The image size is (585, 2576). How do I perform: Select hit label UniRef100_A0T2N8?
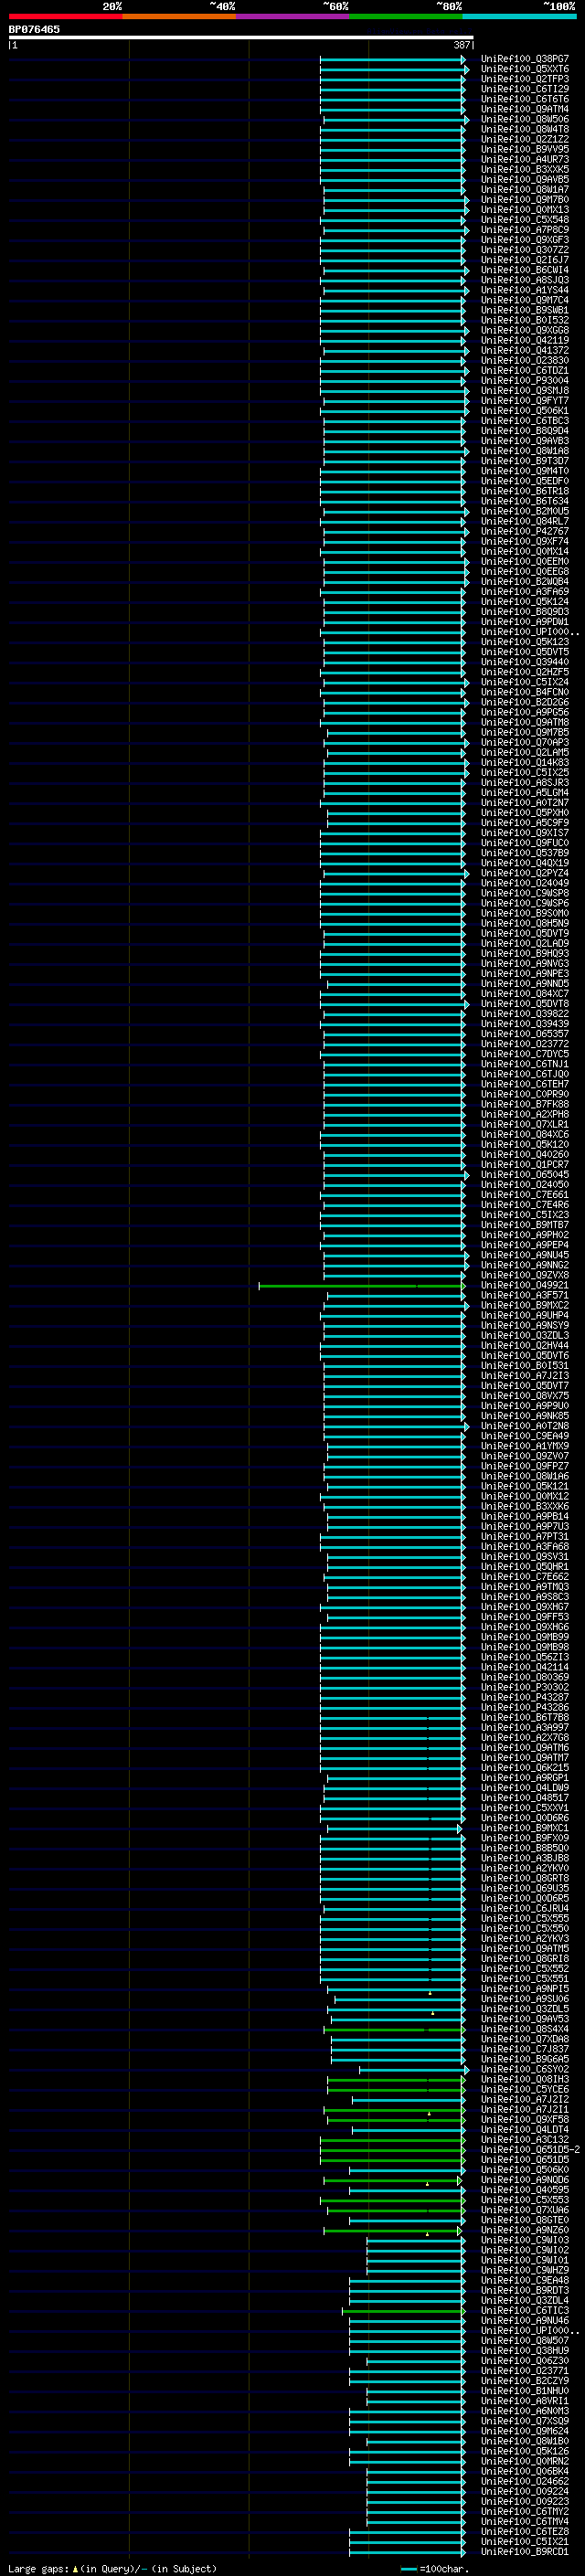point(525,1427)
